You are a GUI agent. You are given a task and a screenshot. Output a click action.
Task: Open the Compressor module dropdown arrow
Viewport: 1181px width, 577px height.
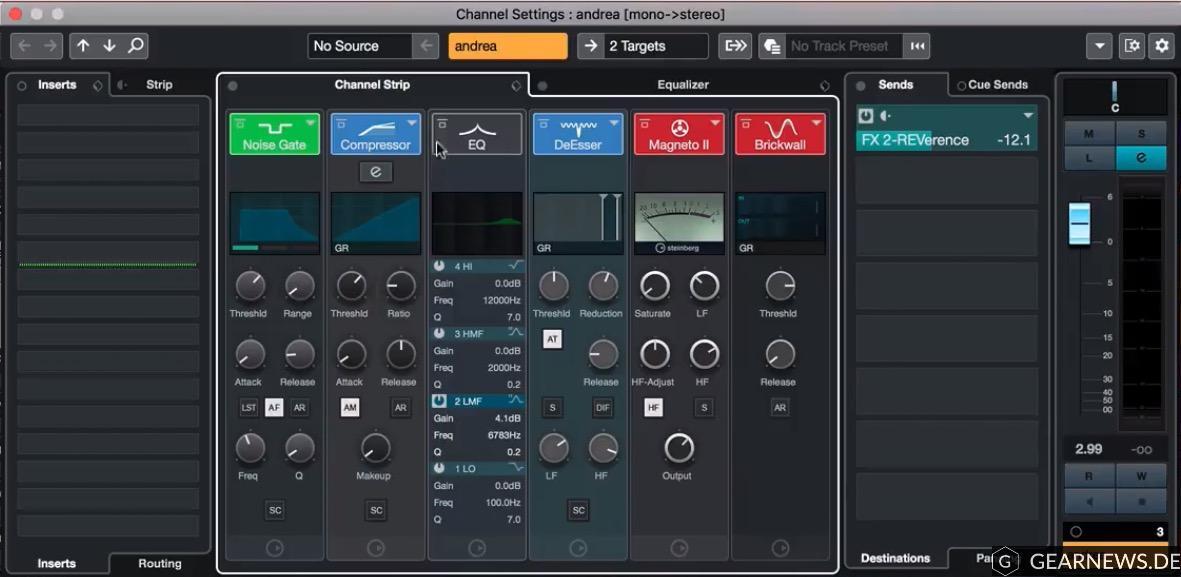(411, 123)
